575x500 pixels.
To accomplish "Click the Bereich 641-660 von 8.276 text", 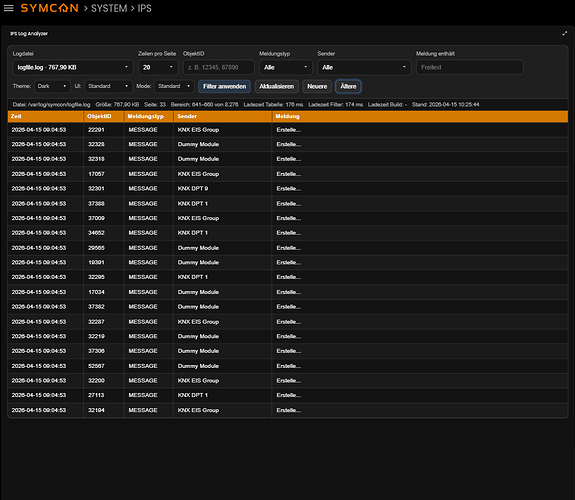I will [x=204, y=105].
